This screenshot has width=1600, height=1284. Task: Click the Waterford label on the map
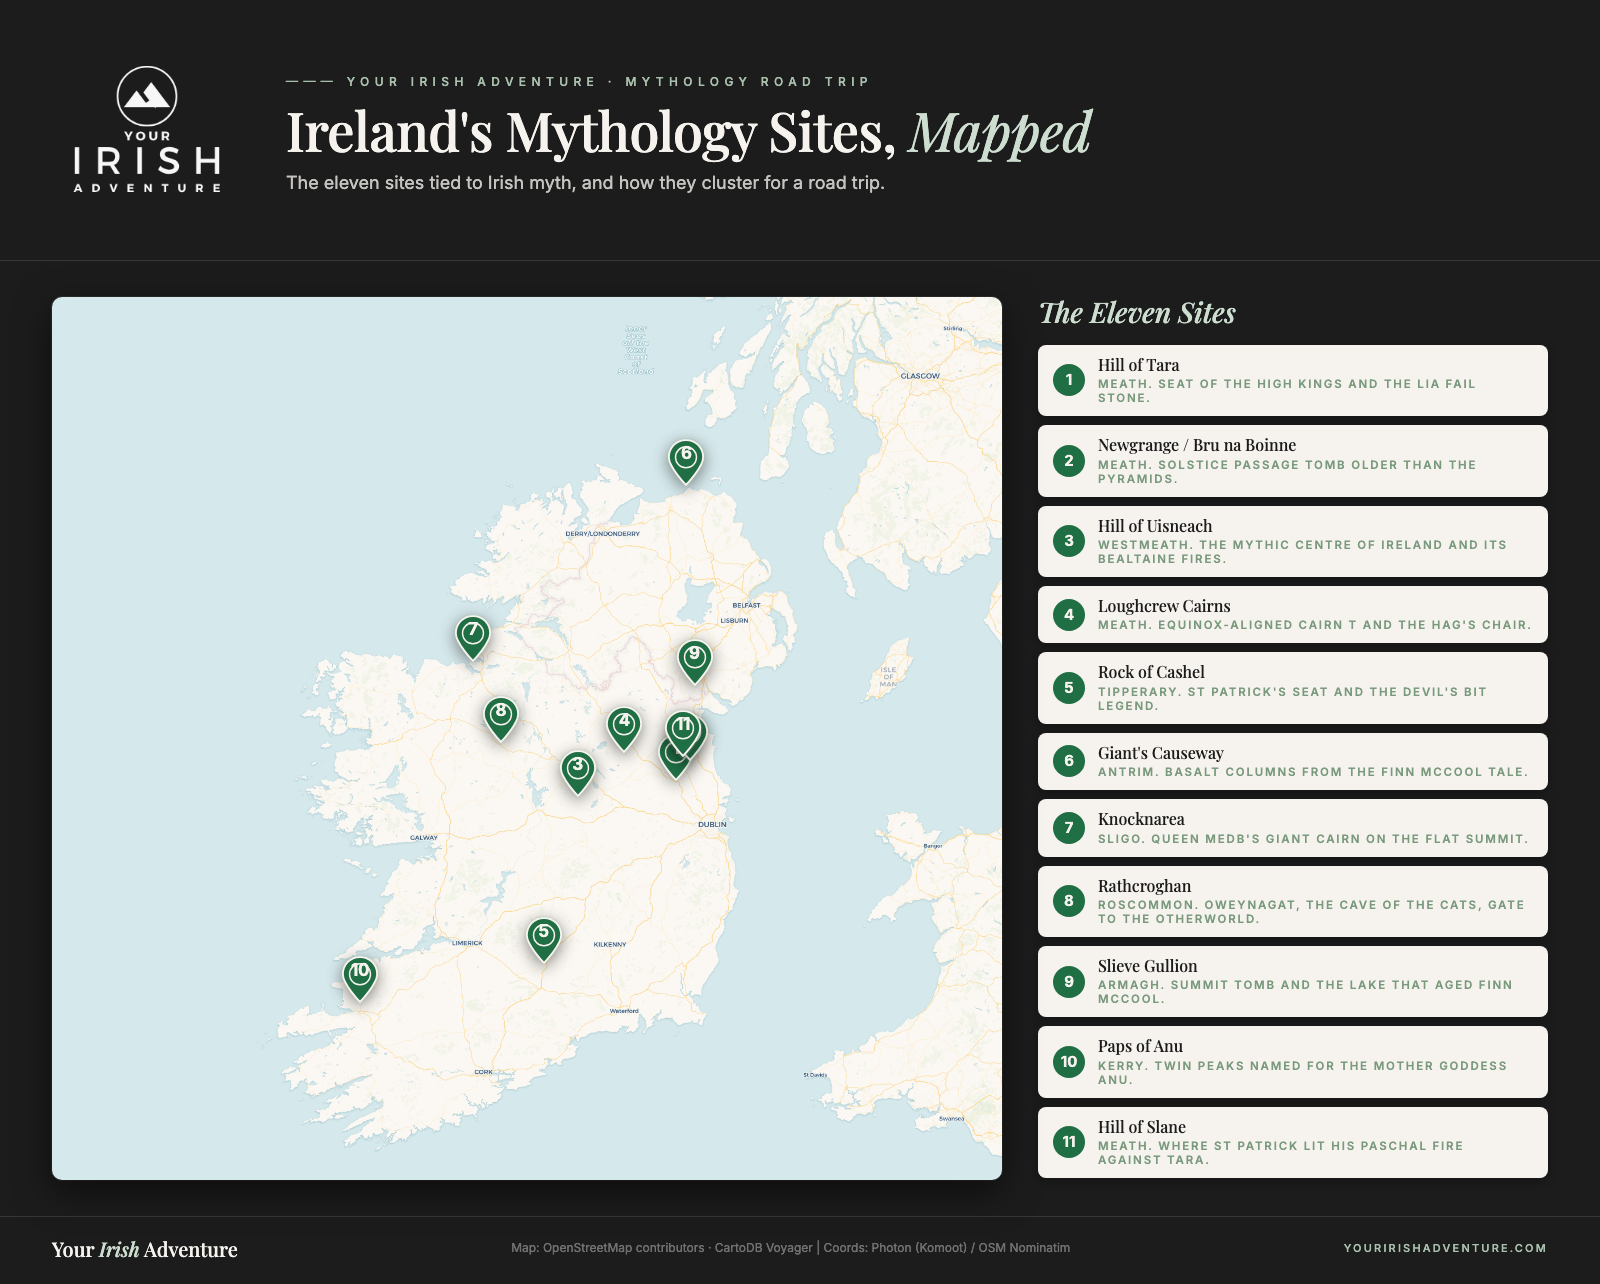pyautogui.click(x=624, y=1011)
